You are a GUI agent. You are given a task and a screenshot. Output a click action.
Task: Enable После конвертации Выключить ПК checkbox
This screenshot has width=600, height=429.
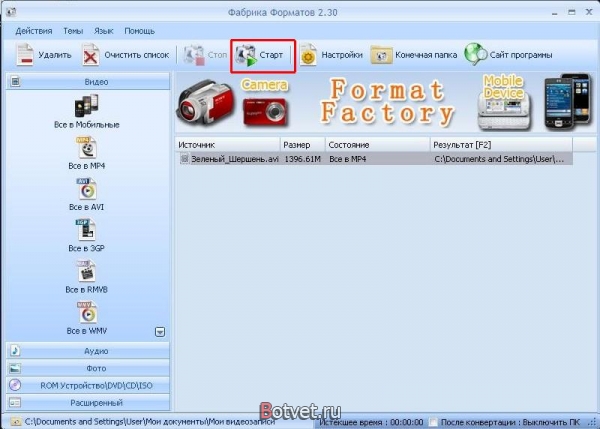coord(433,422)
